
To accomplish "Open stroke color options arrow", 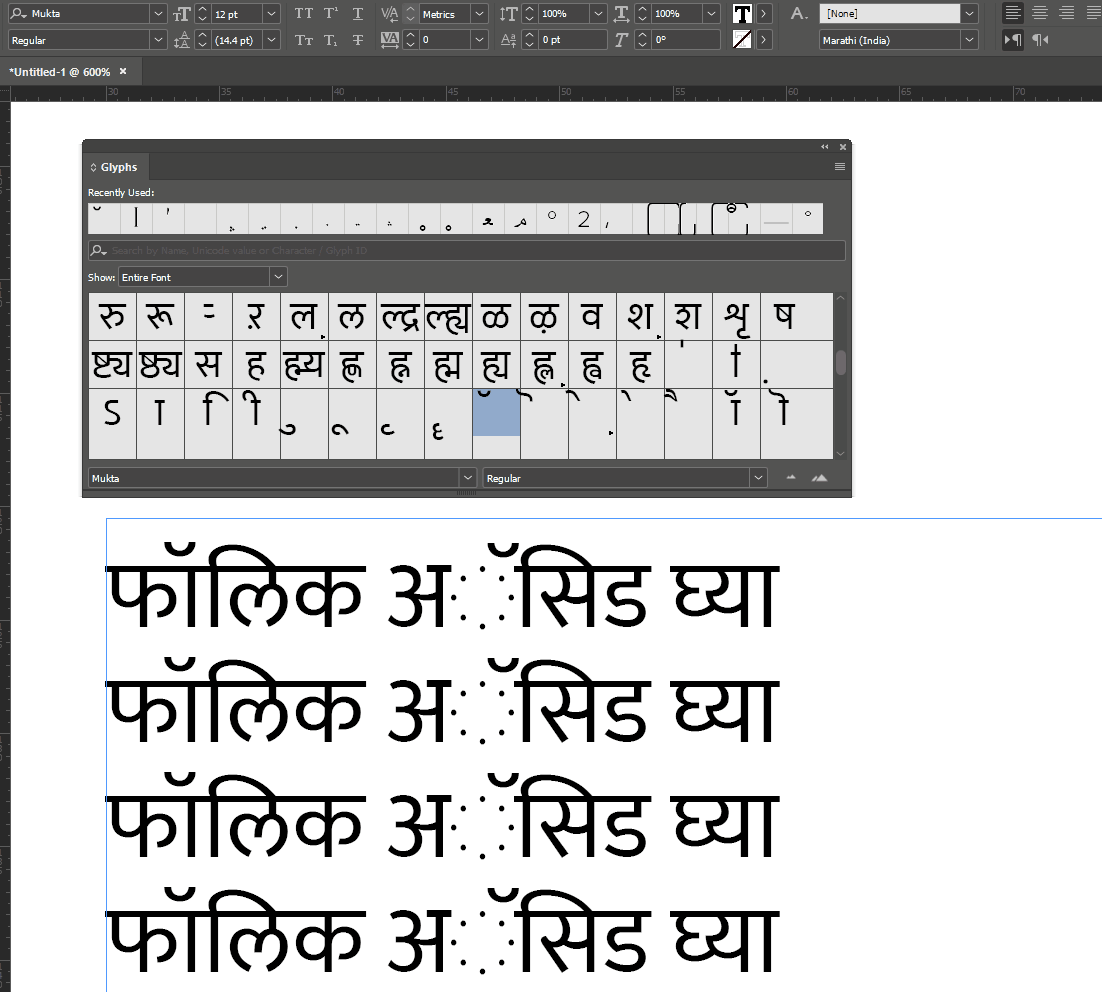I will pos(763,40).
